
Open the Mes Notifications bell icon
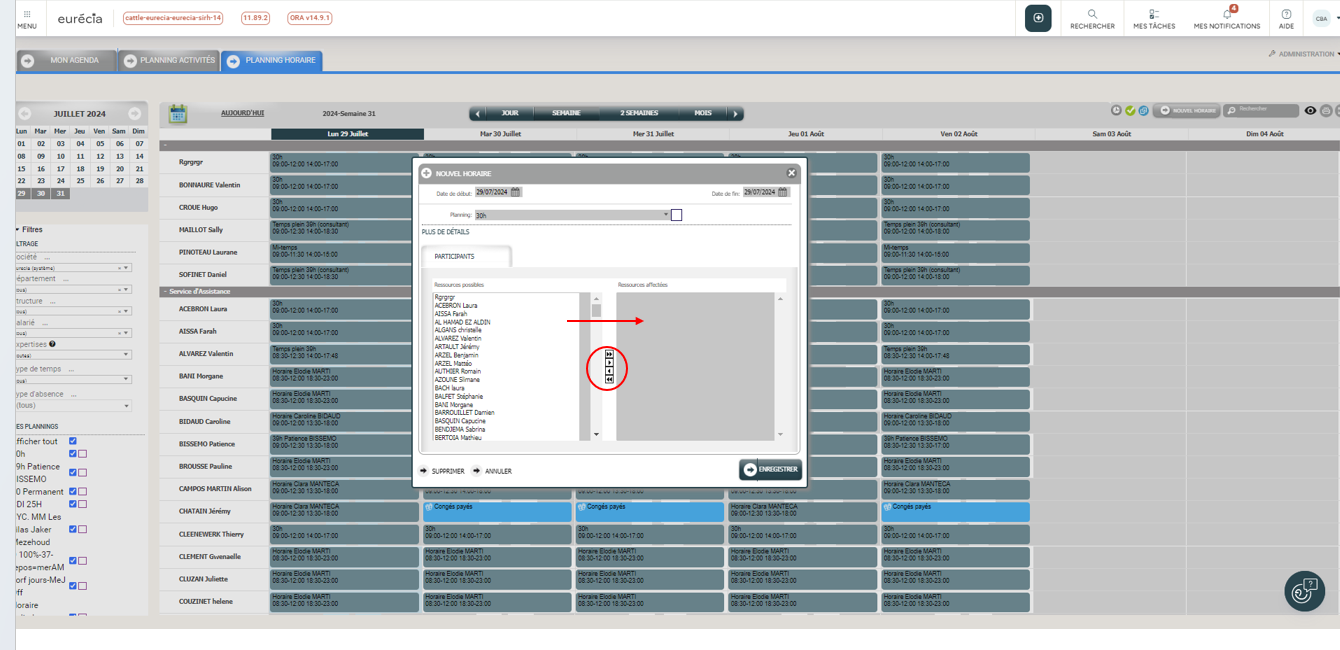click(1226, 14)
